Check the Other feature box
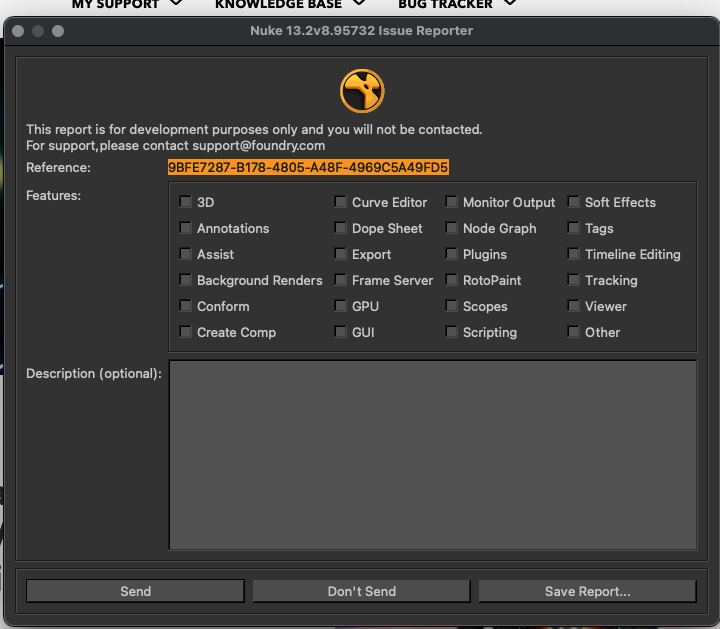 [x=574, y=332]
